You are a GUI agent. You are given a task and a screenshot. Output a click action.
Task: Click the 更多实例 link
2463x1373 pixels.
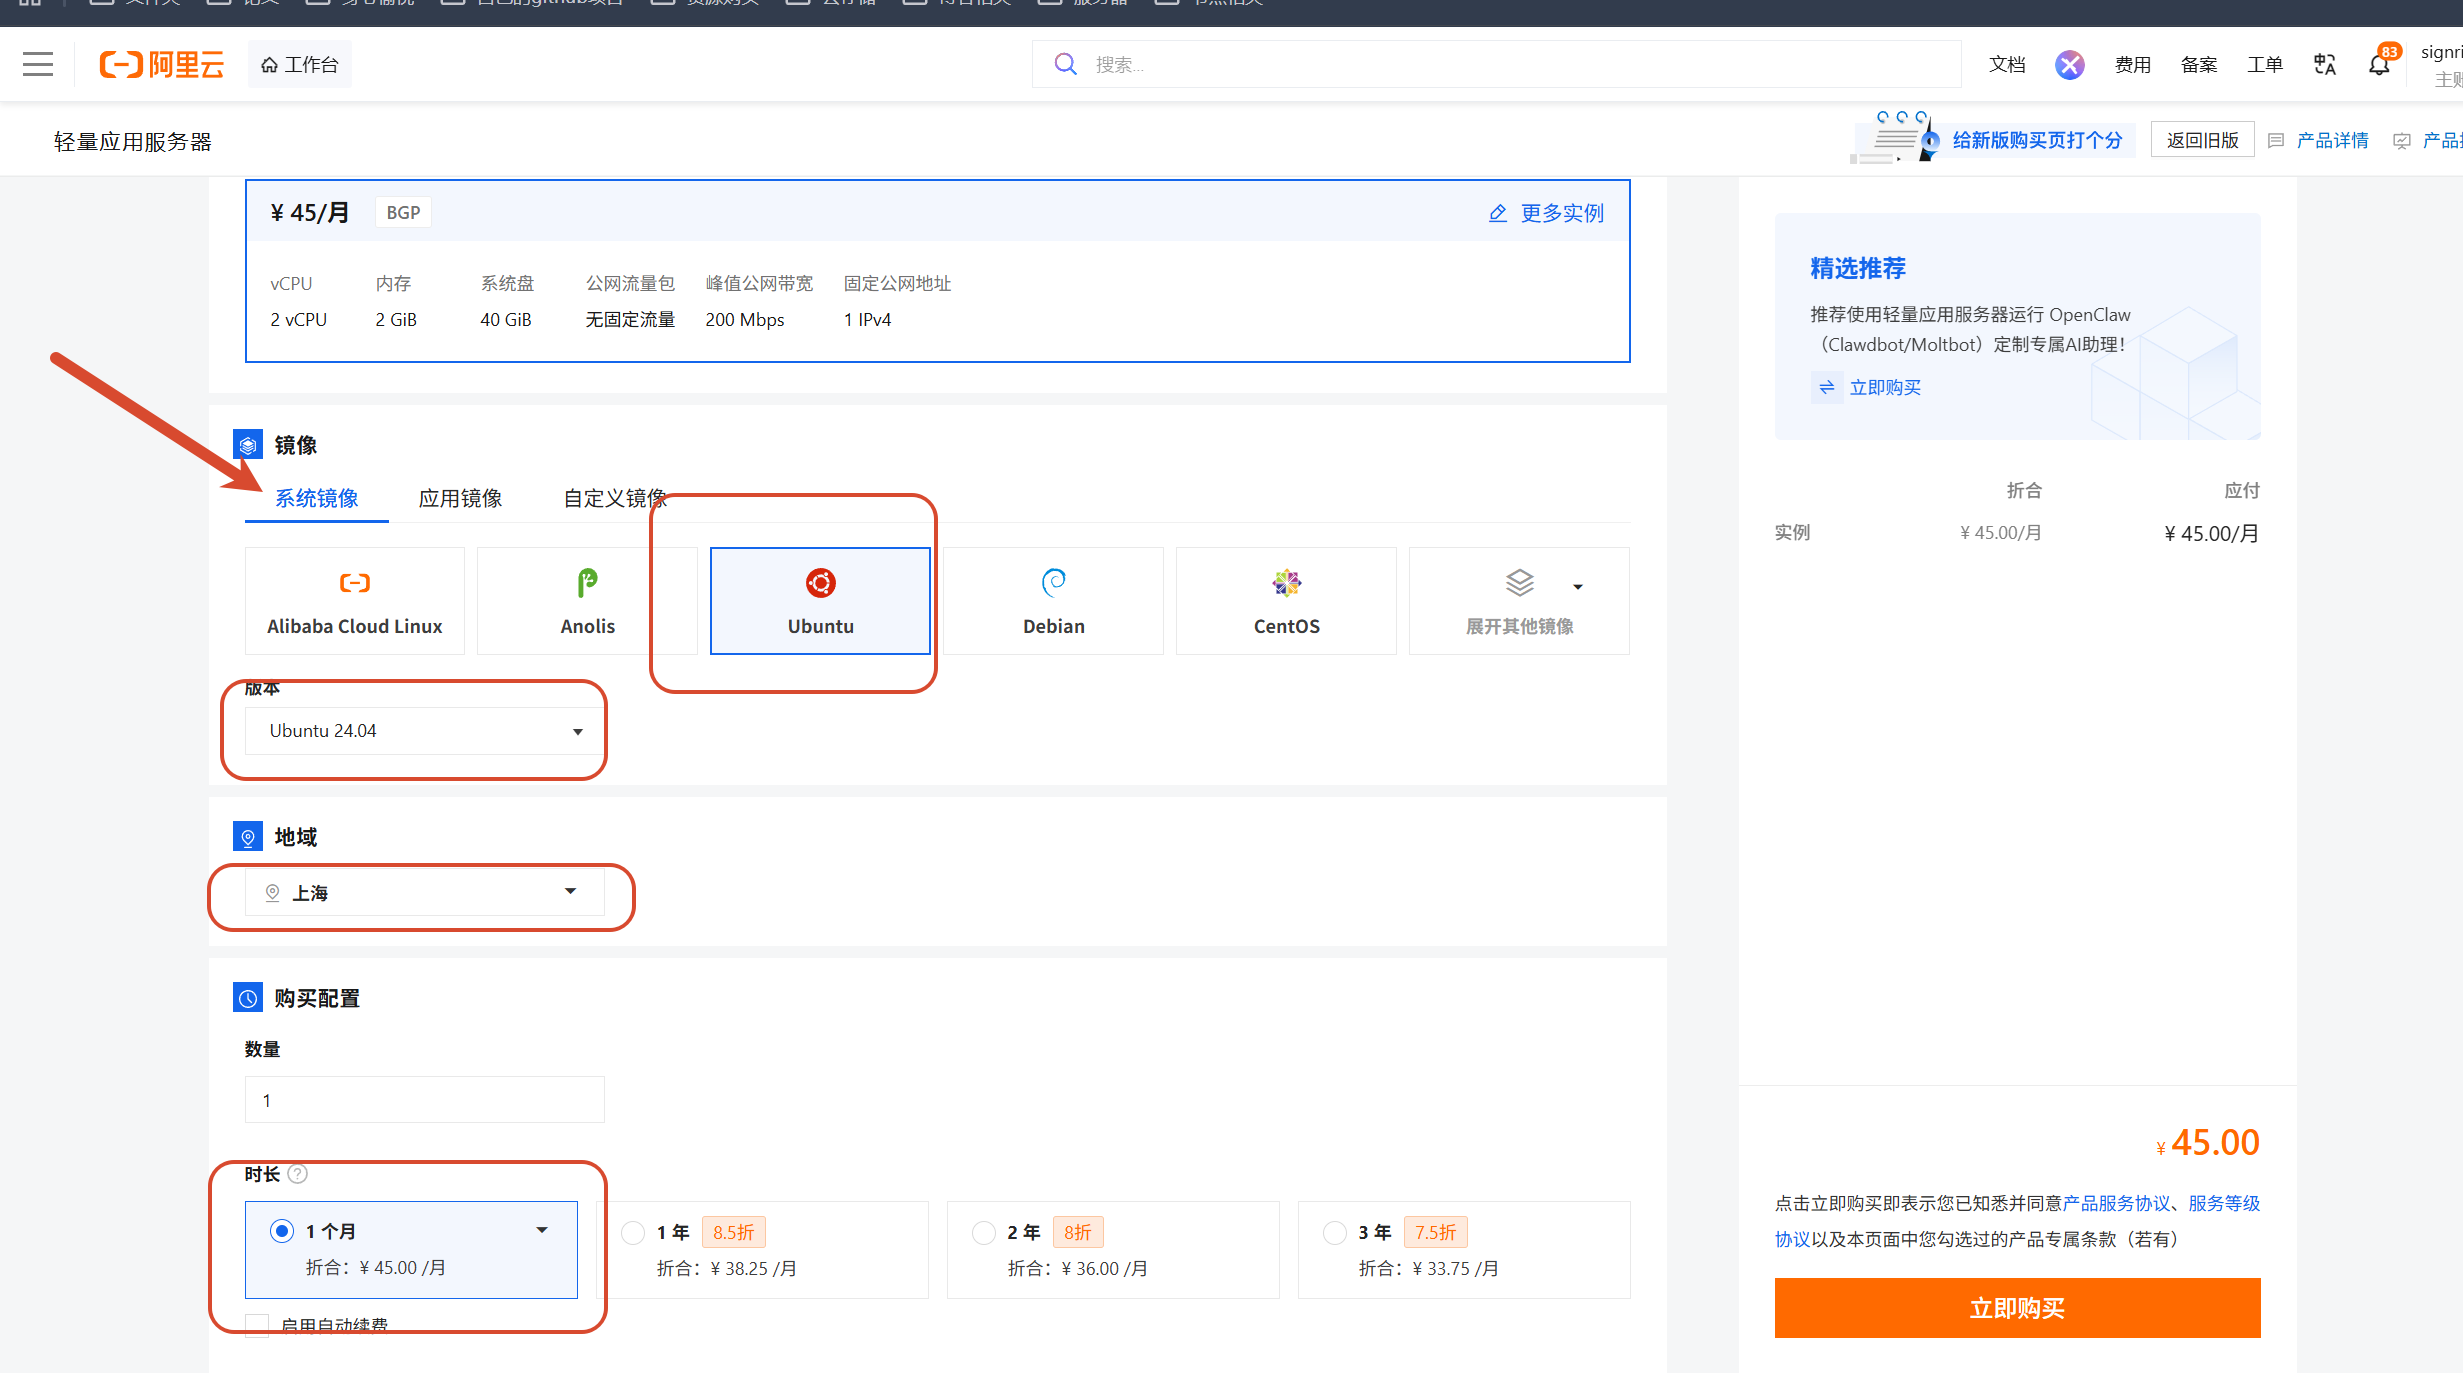point(1562,213)
